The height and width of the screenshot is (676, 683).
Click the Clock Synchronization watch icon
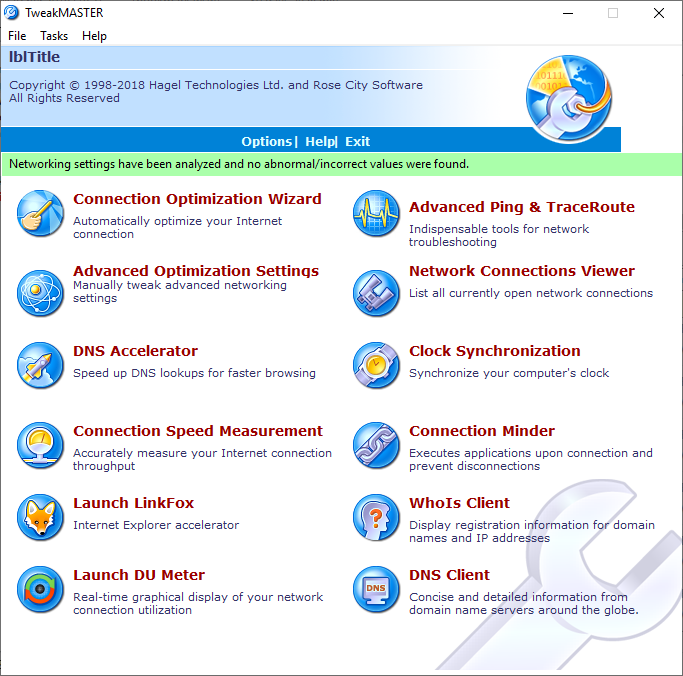[376, 365]
